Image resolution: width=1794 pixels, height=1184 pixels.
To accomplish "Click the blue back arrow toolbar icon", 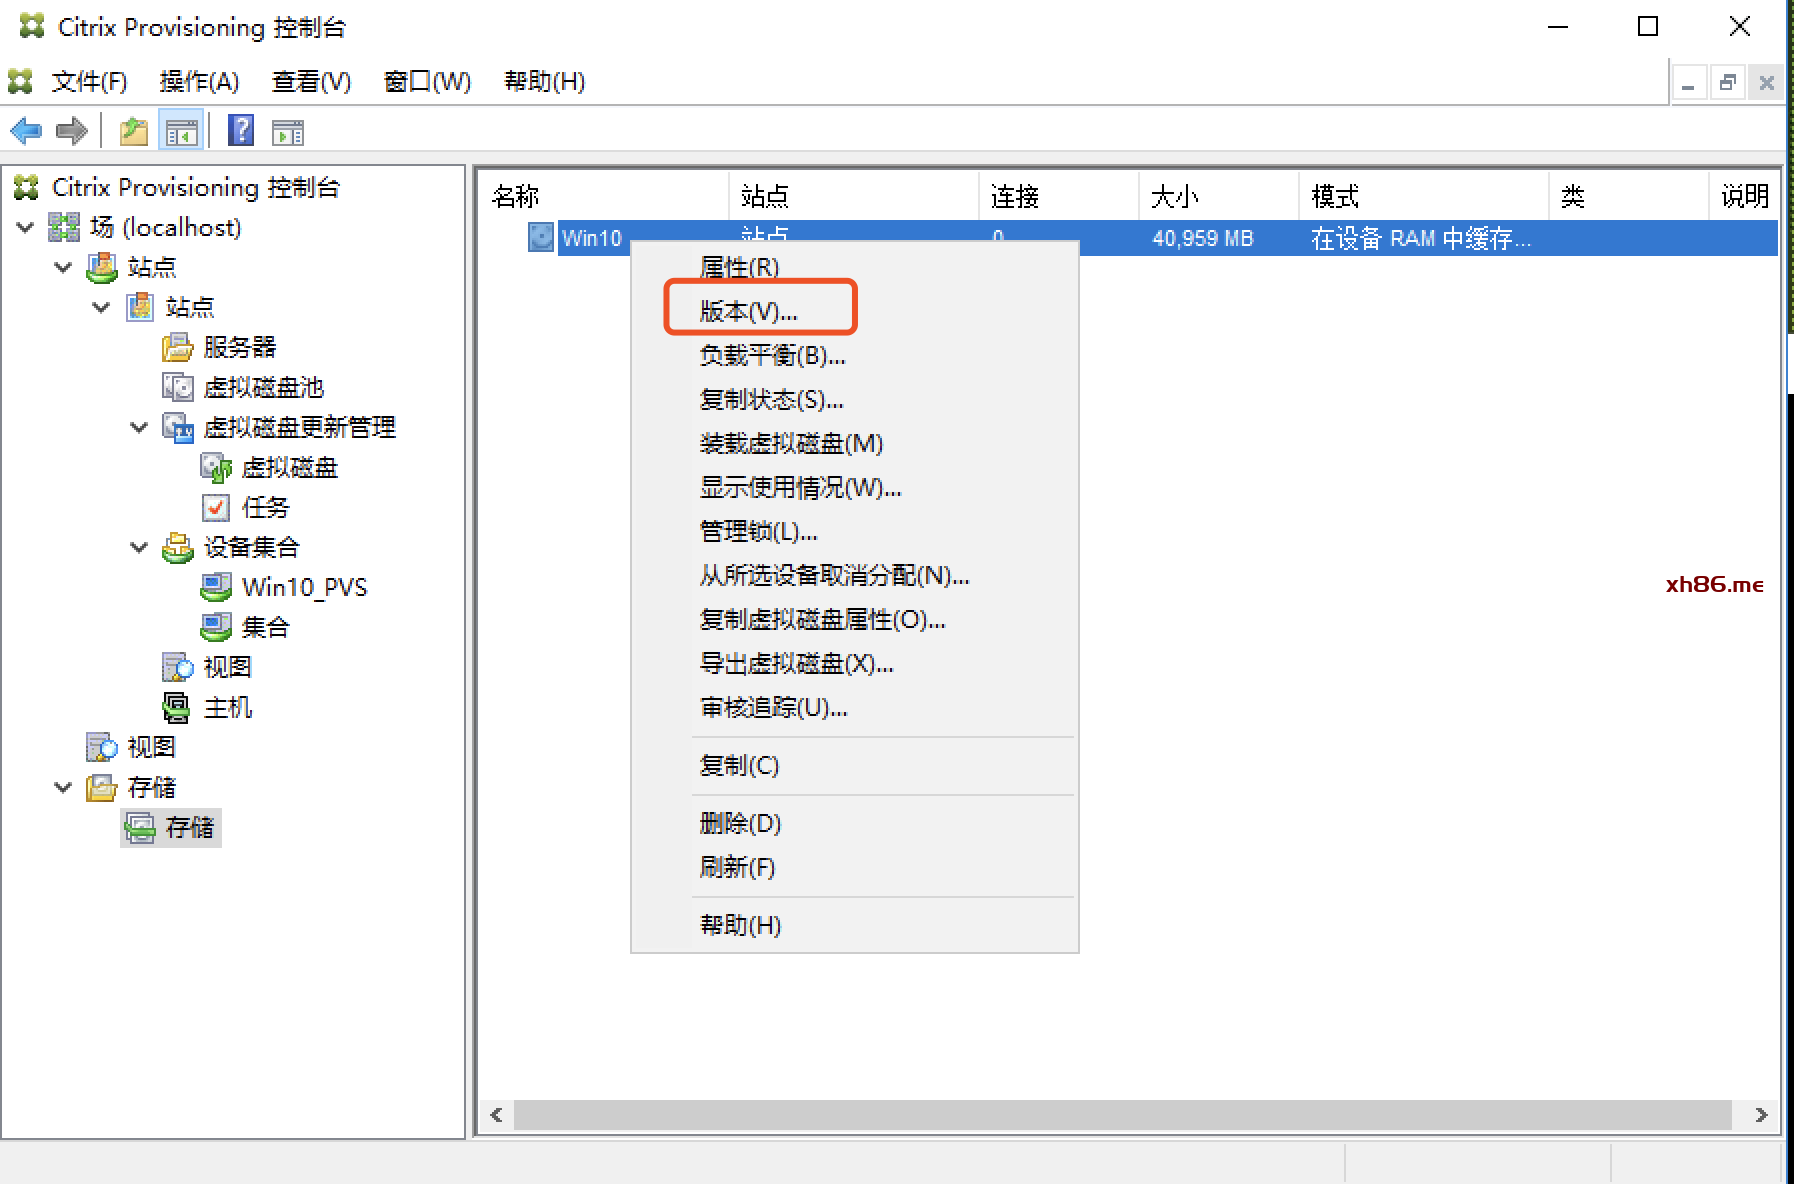I will coord(26,131).
